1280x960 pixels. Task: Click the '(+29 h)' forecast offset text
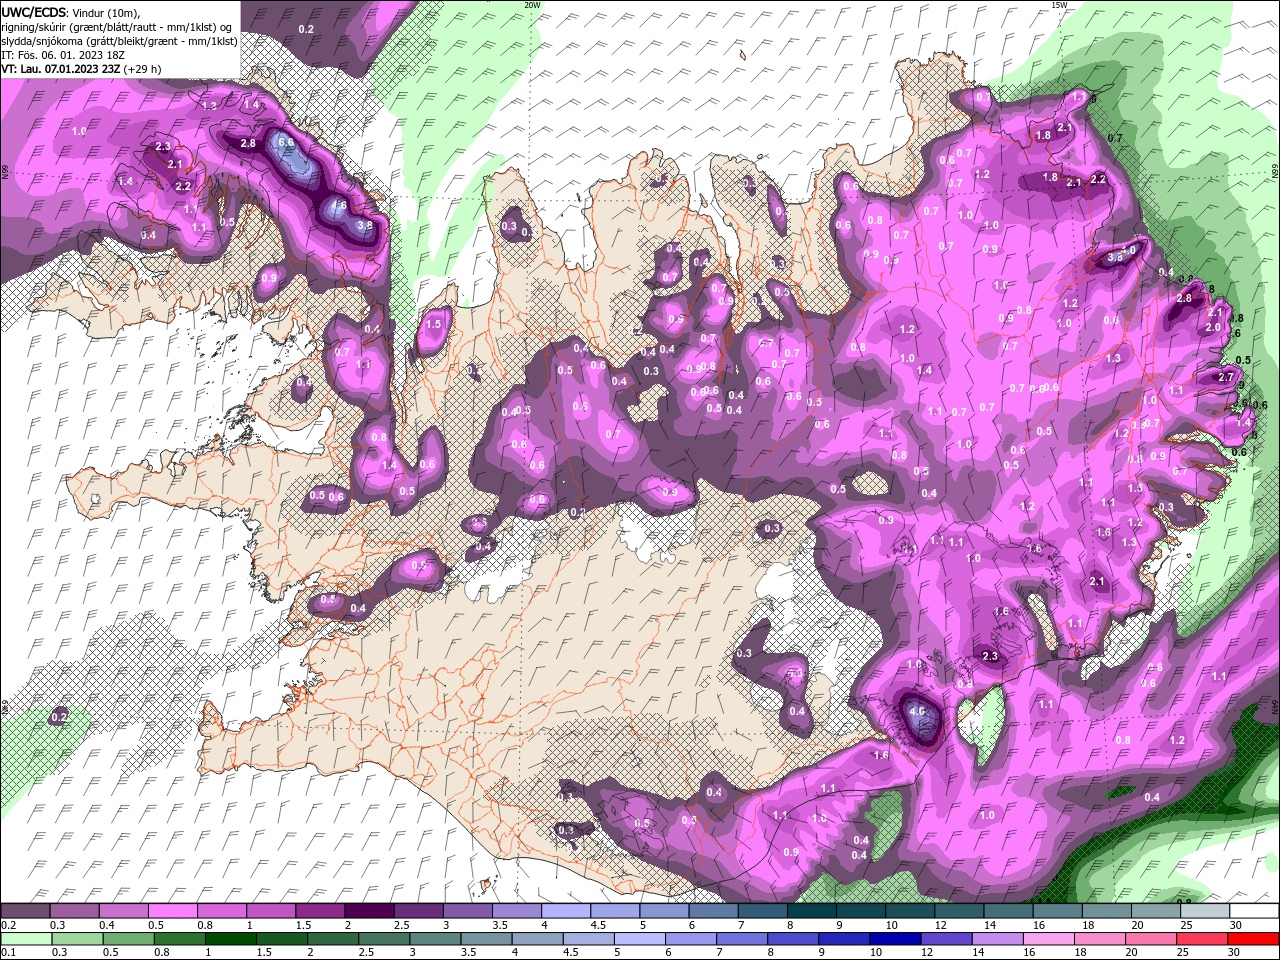(x=143, y=69)
